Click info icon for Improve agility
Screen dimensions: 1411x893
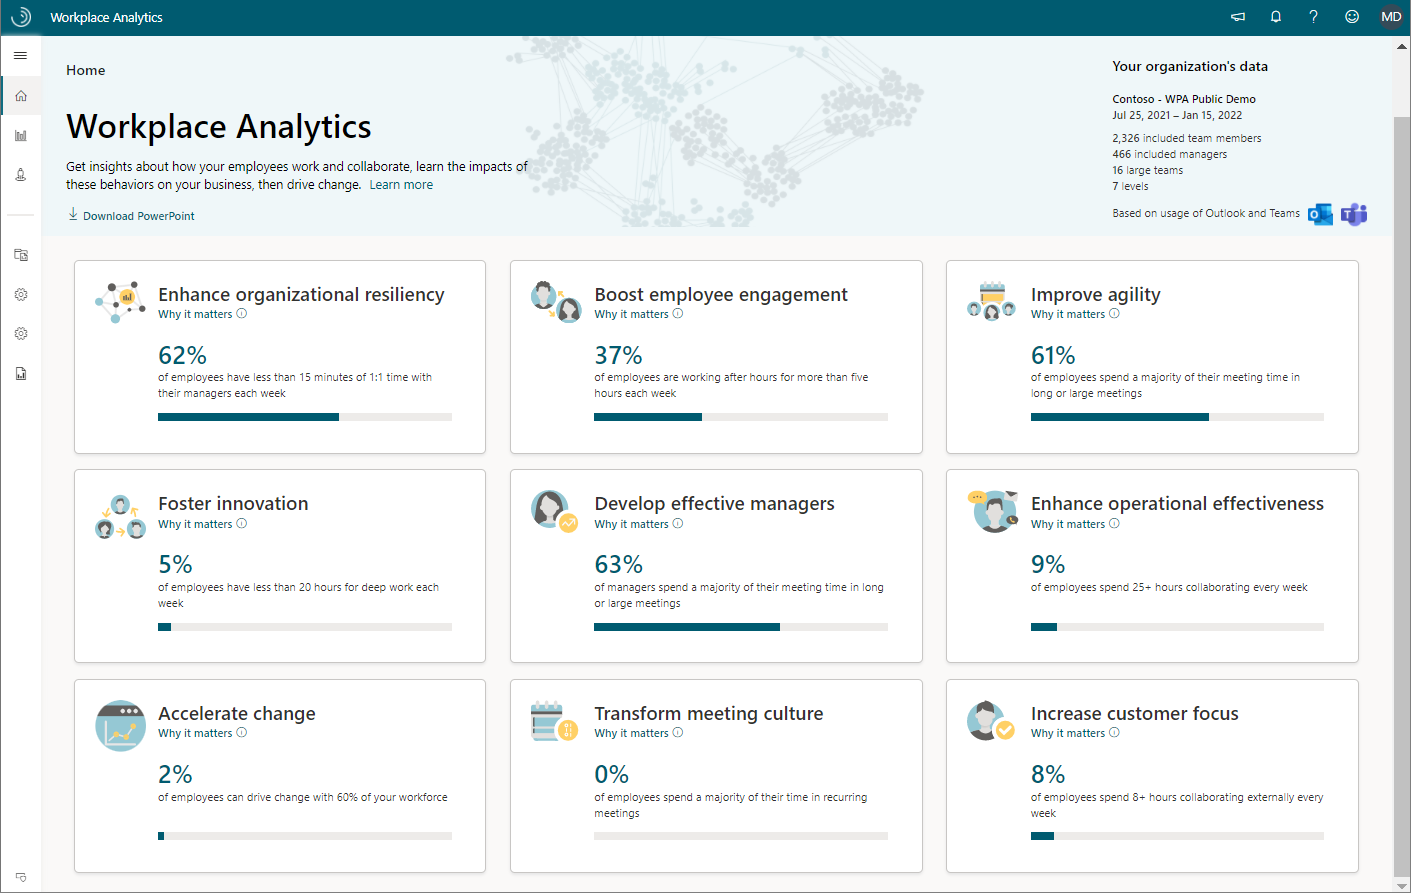tap(1115, 314)
